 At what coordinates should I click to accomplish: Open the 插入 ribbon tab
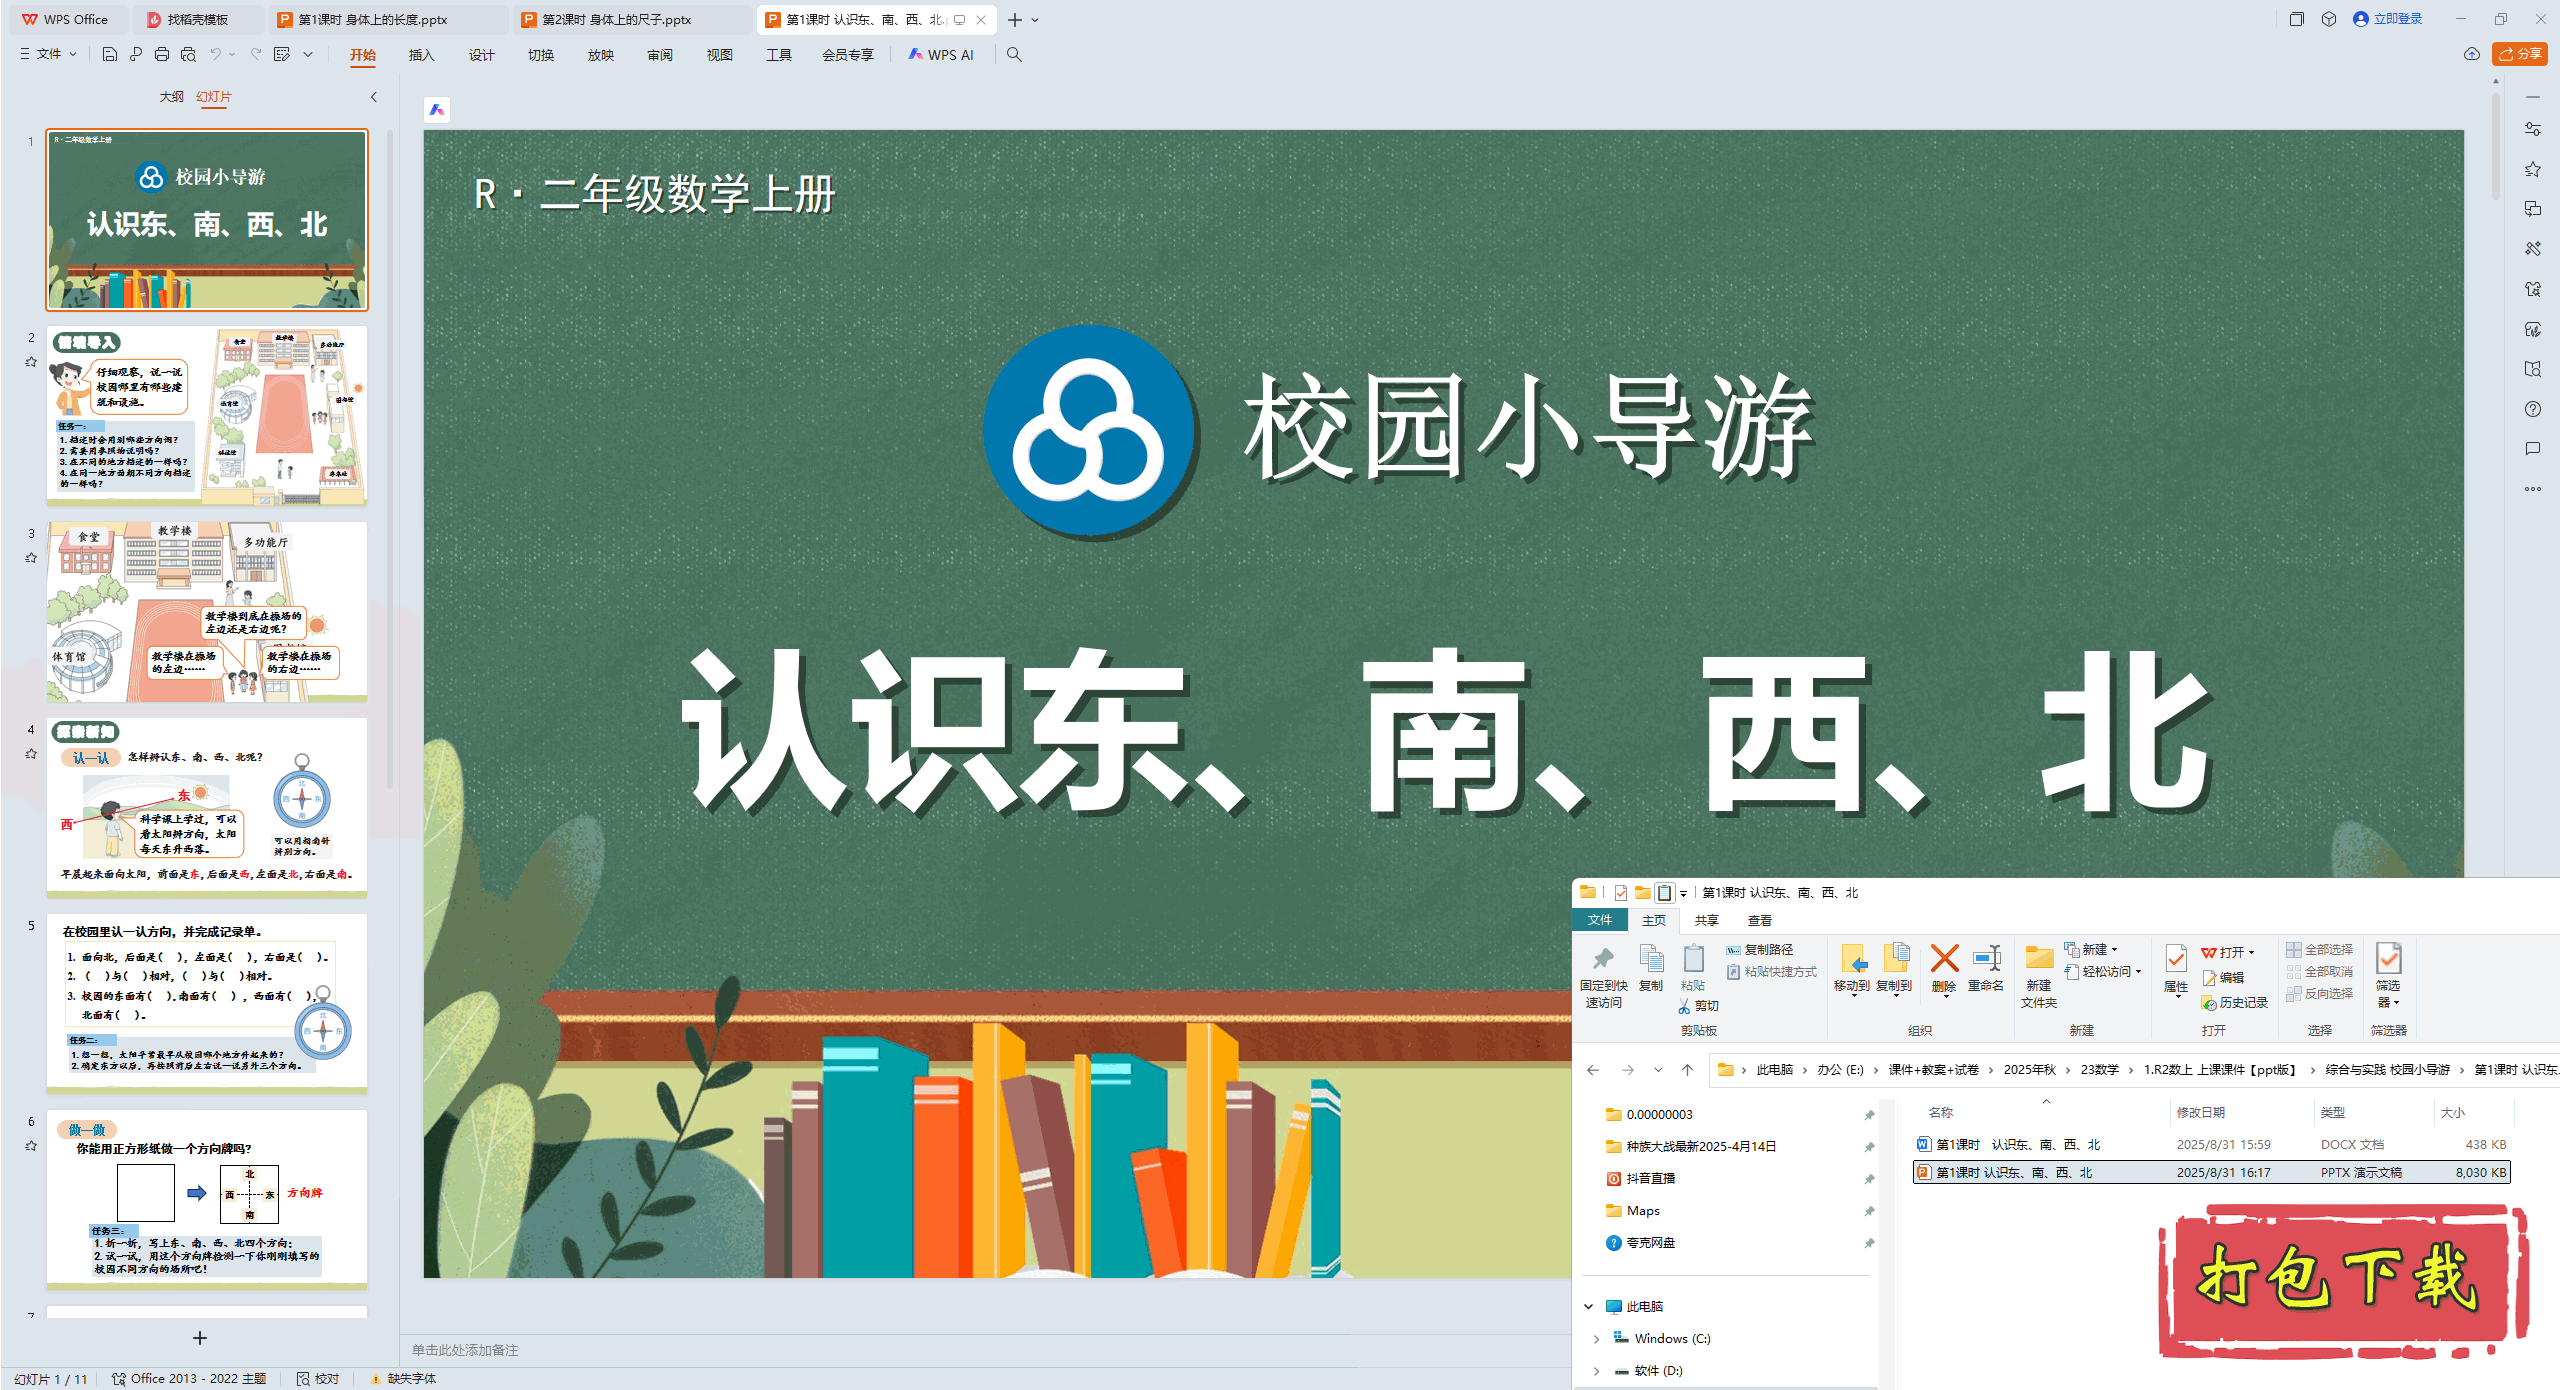tap(421, 55)
